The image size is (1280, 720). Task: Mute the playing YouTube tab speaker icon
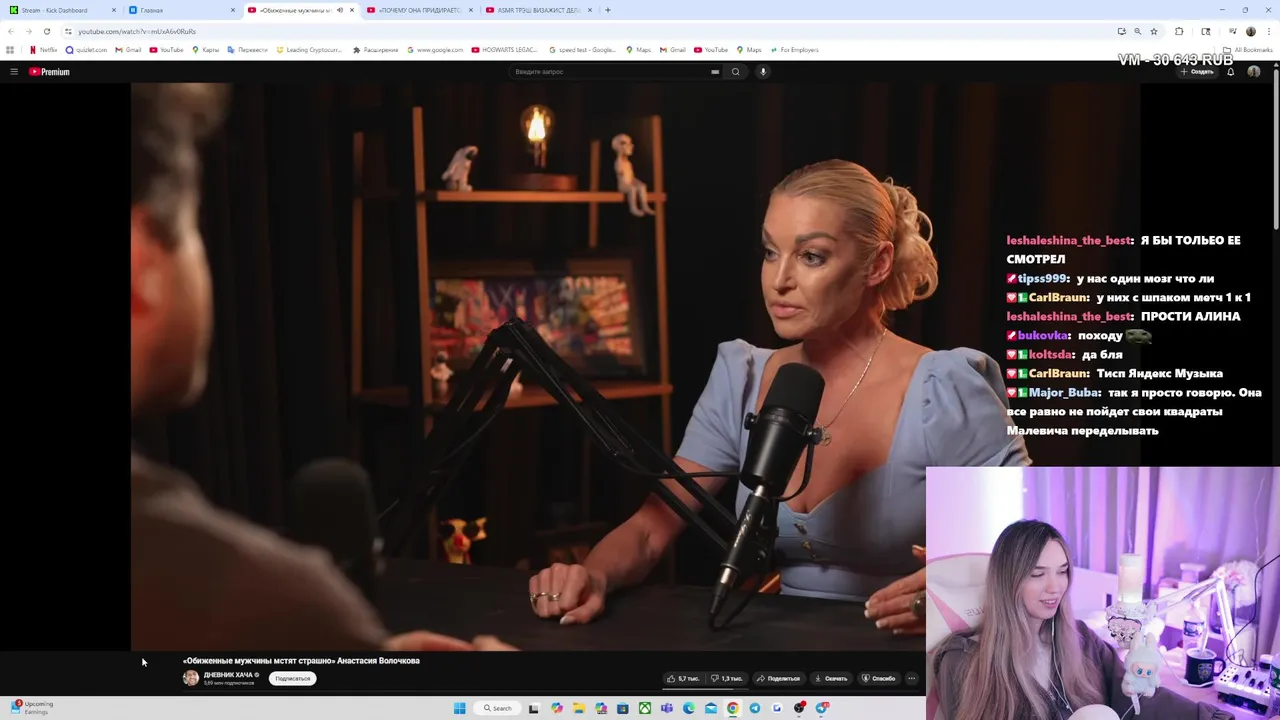tap(339, 10)
